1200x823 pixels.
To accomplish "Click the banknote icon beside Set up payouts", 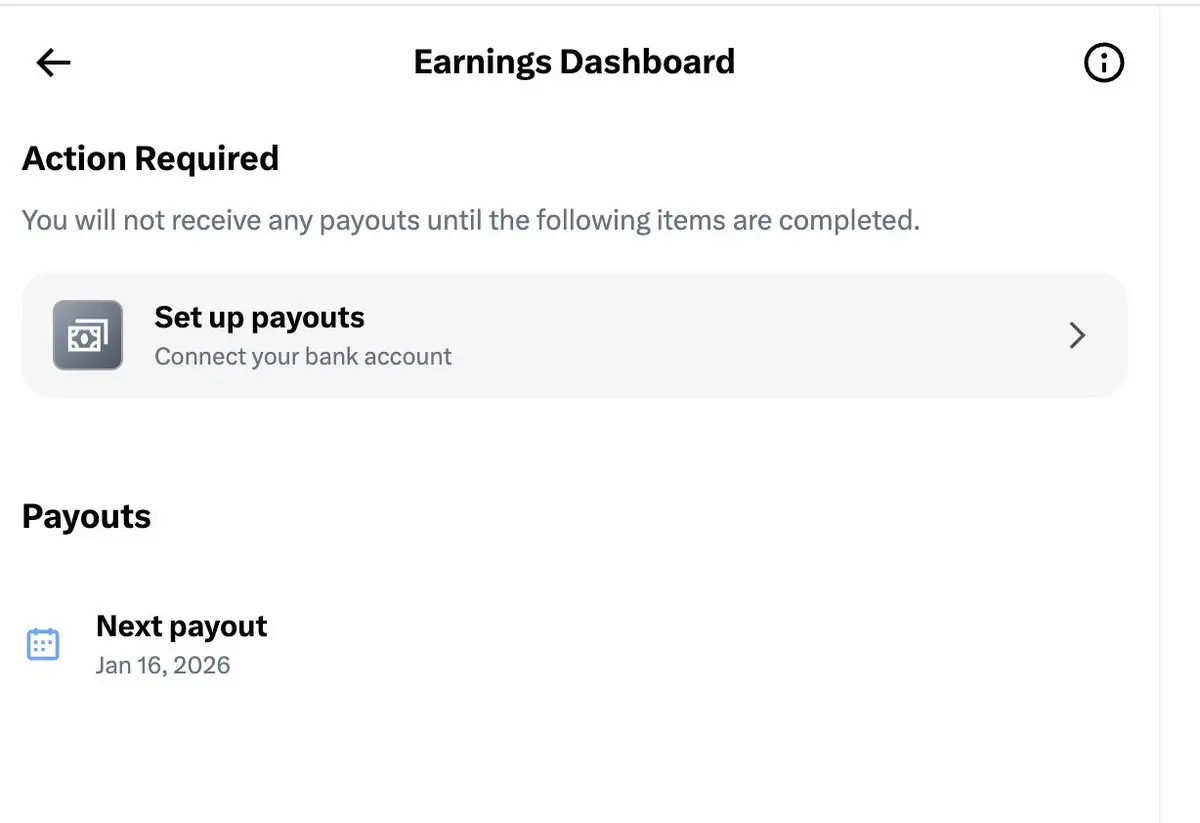I will [88, 336].
